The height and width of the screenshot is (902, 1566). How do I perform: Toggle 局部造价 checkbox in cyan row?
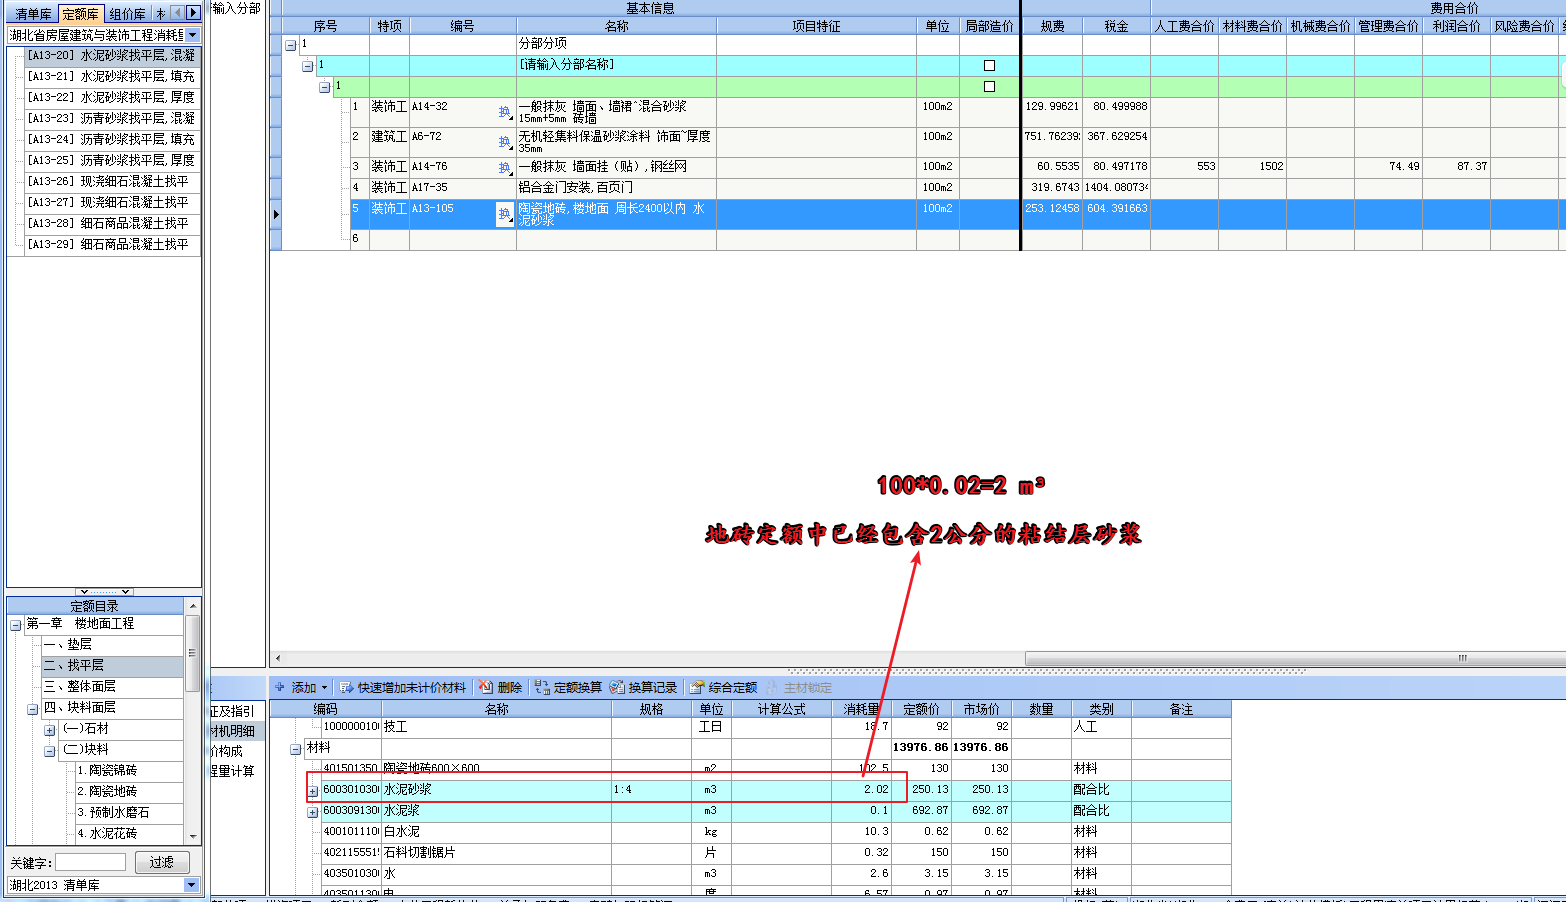(989, 65)
